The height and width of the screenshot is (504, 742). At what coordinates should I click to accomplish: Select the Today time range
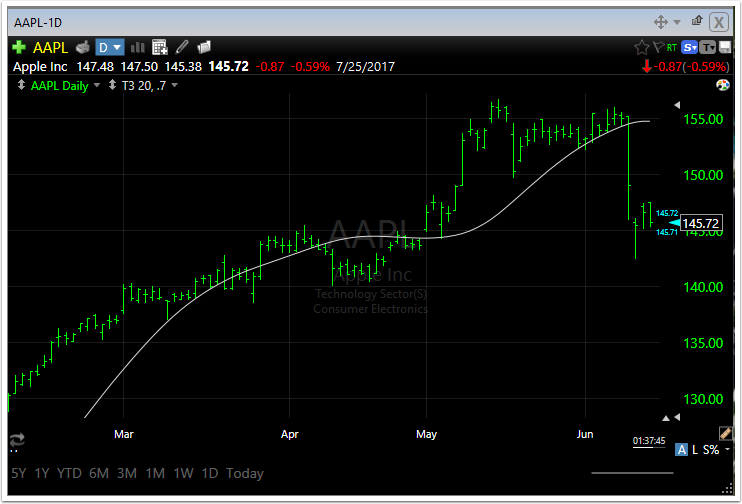click(x=245, y=473)
